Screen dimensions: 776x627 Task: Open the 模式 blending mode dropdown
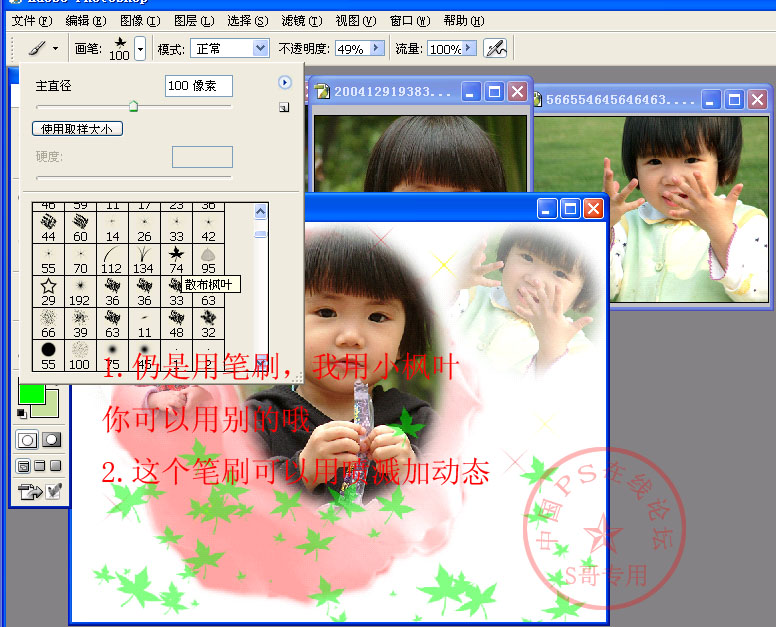[x=261, y=48]
